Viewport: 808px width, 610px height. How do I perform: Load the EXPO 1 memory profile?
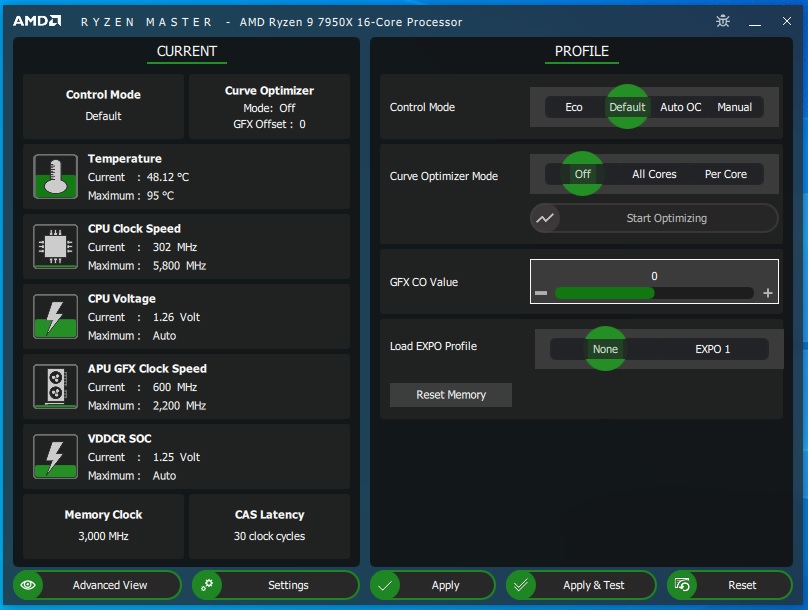712,349
